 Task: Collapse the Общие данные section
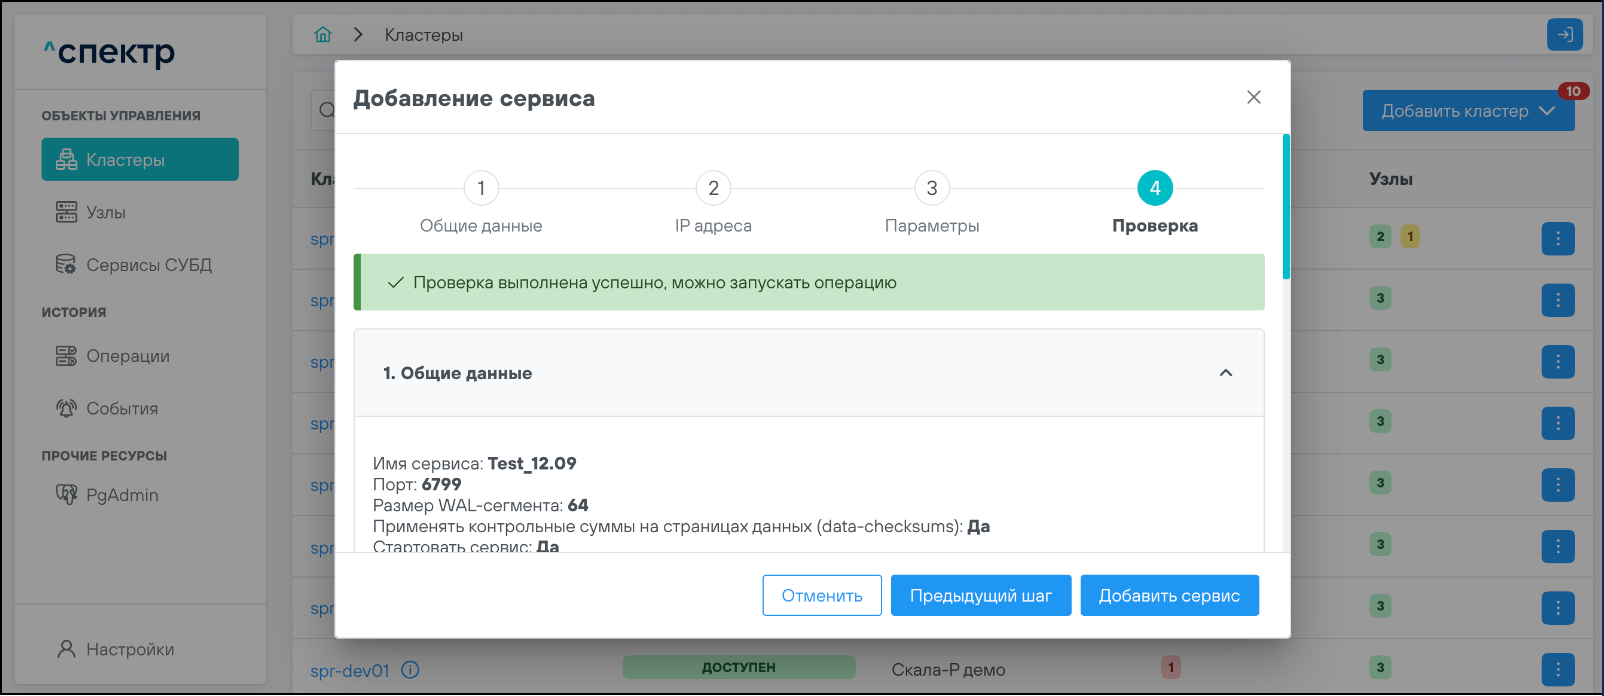(x=1225, y=373)
